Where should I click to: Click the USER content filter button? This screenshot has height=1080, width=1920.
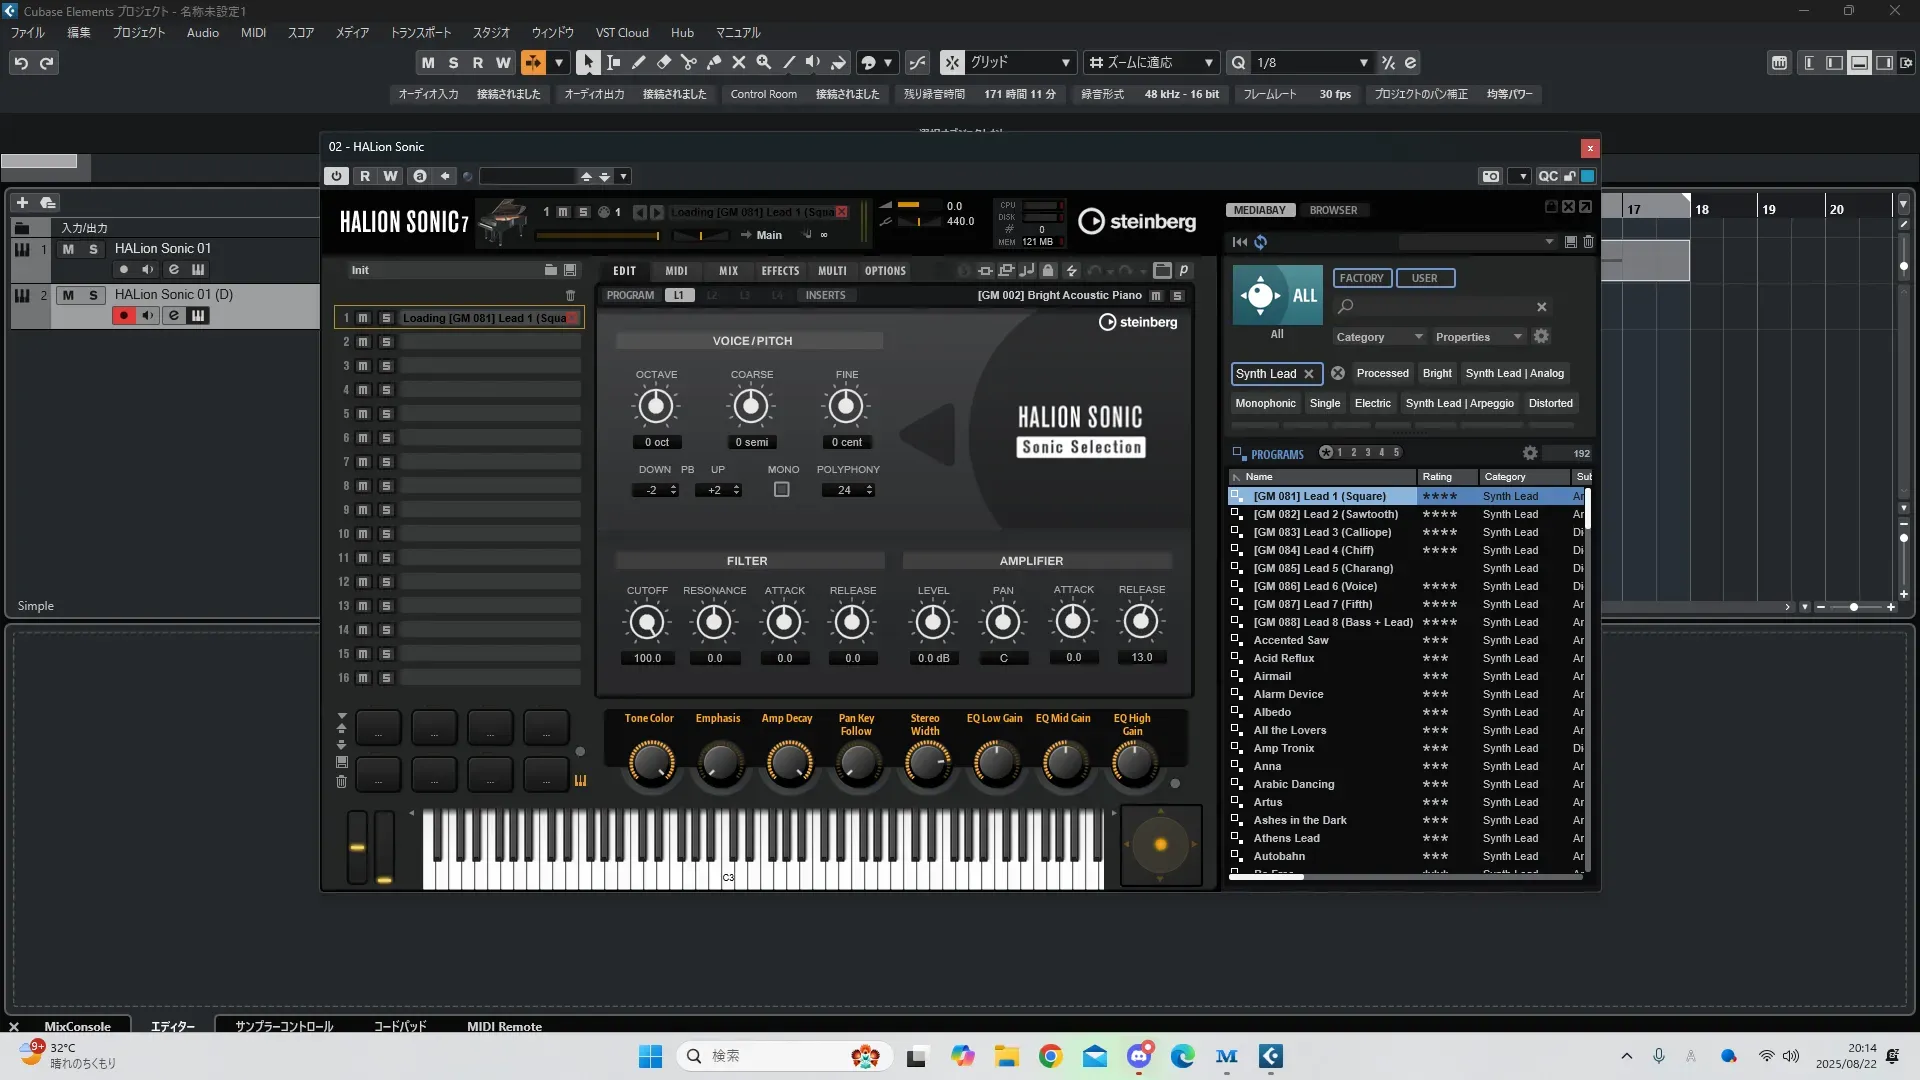[x=1424, y=278]
